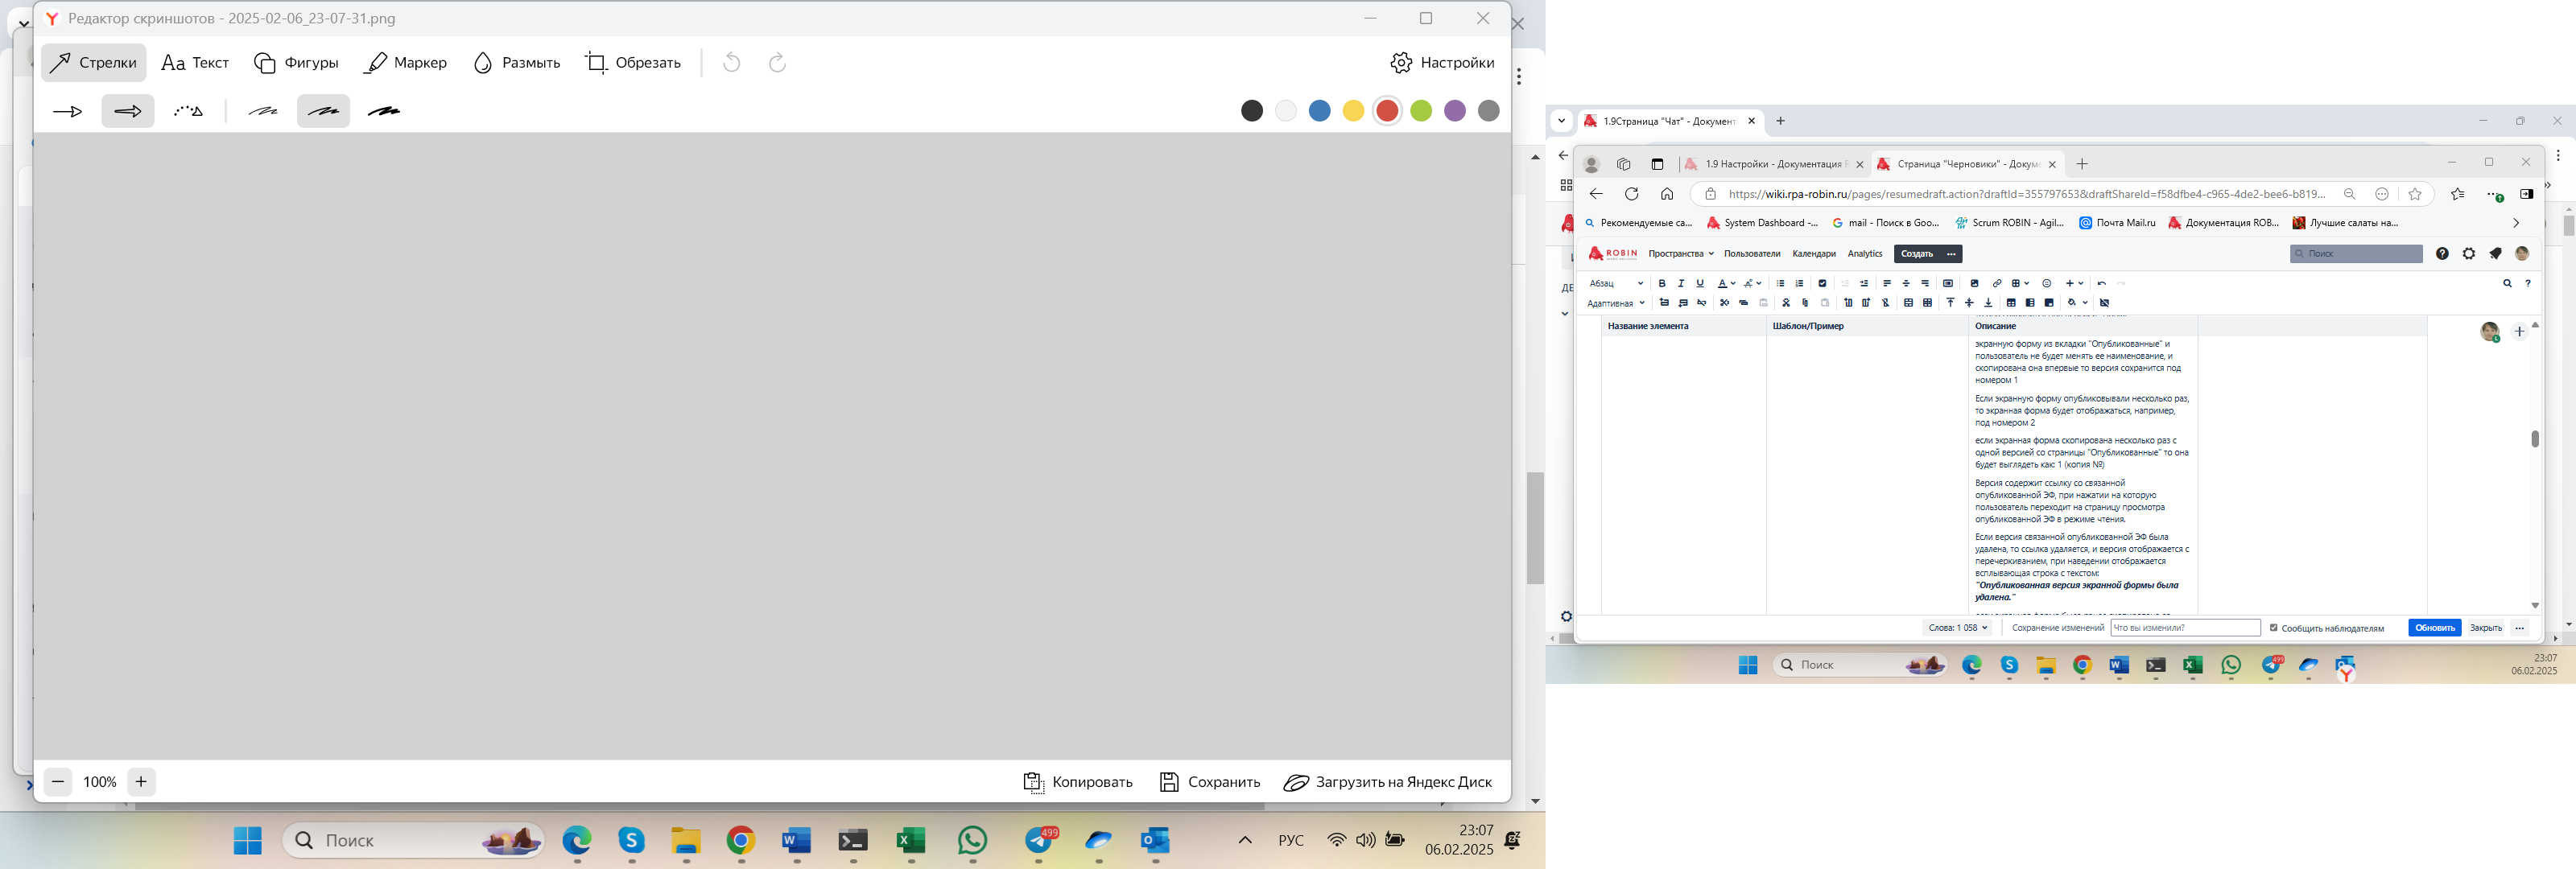The image size is (2576, 869).
Task: Click the Закрыть button in wiki editor
Action: coord(2486,628)
